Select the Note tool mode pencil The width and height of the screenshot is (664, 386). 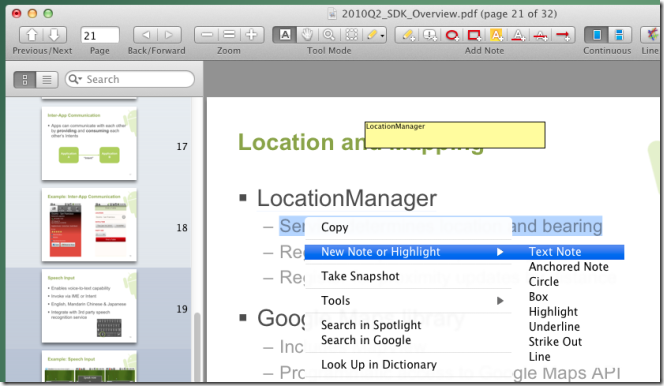pos(371,35)
